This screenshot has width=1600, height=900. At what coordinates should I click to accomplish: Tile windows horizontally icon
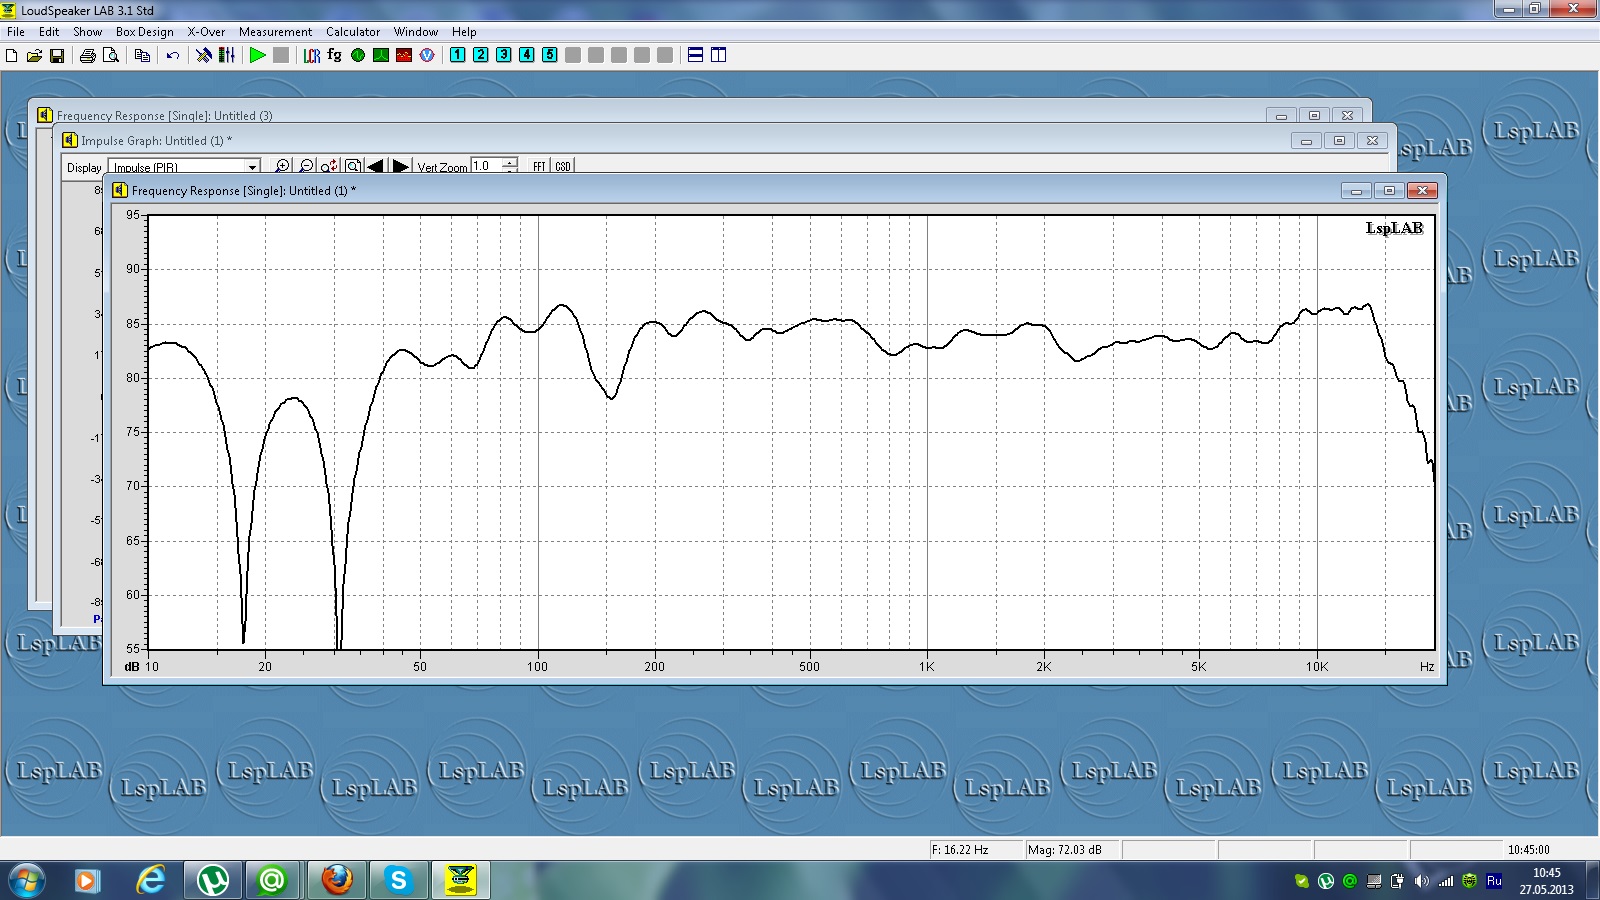pyautogui.click(x=696, y=55)
